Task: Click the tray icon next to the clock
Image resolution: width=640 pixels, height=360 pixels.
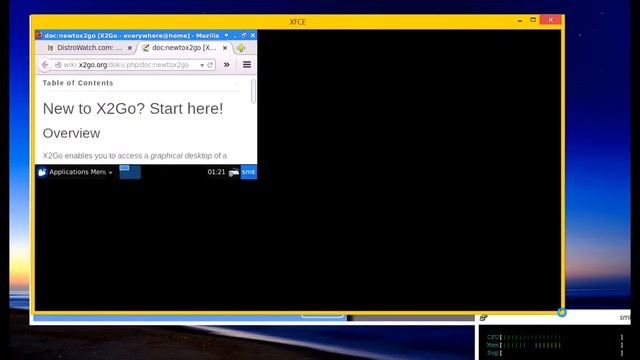Action: click(234, 172)
